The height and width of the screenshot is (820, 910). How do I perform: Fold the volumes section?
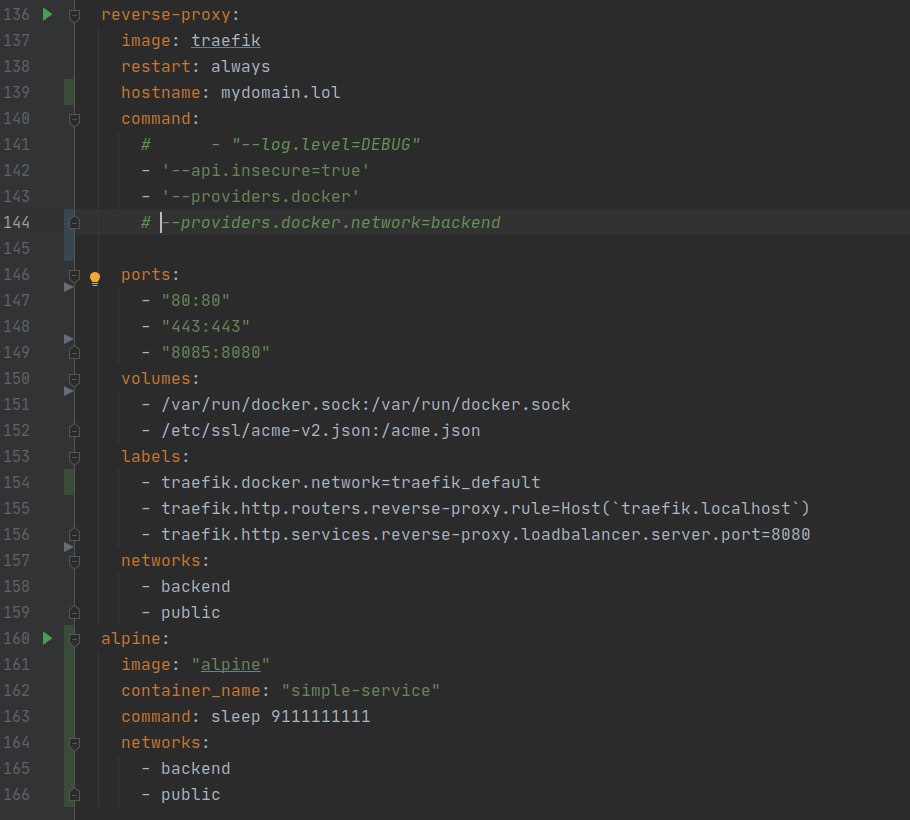click(74, 379)
